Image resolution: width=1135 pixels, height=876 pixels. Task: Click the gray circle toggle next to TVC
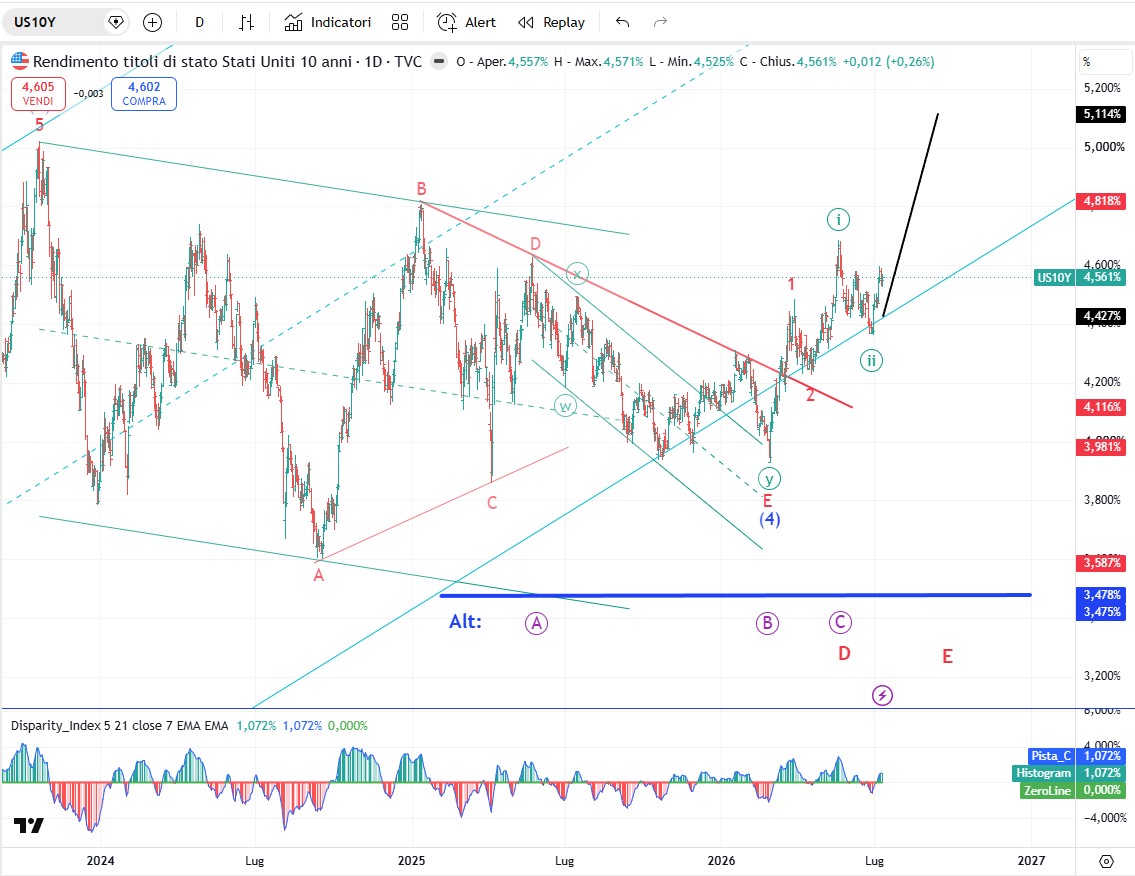pos(439,62)
